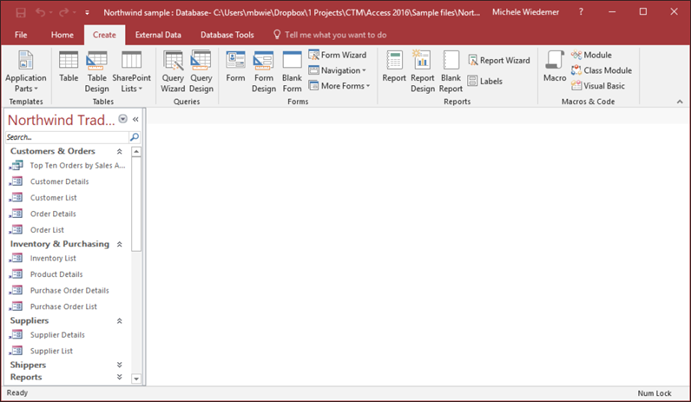Create a Blank Form

pyautogui.click(x=292, y=71)
